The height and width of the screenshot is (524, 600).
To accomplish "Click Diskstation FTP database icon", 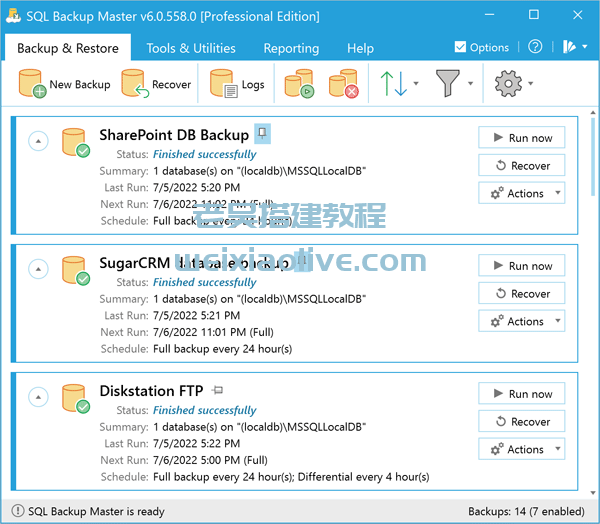I will point(75,398).
